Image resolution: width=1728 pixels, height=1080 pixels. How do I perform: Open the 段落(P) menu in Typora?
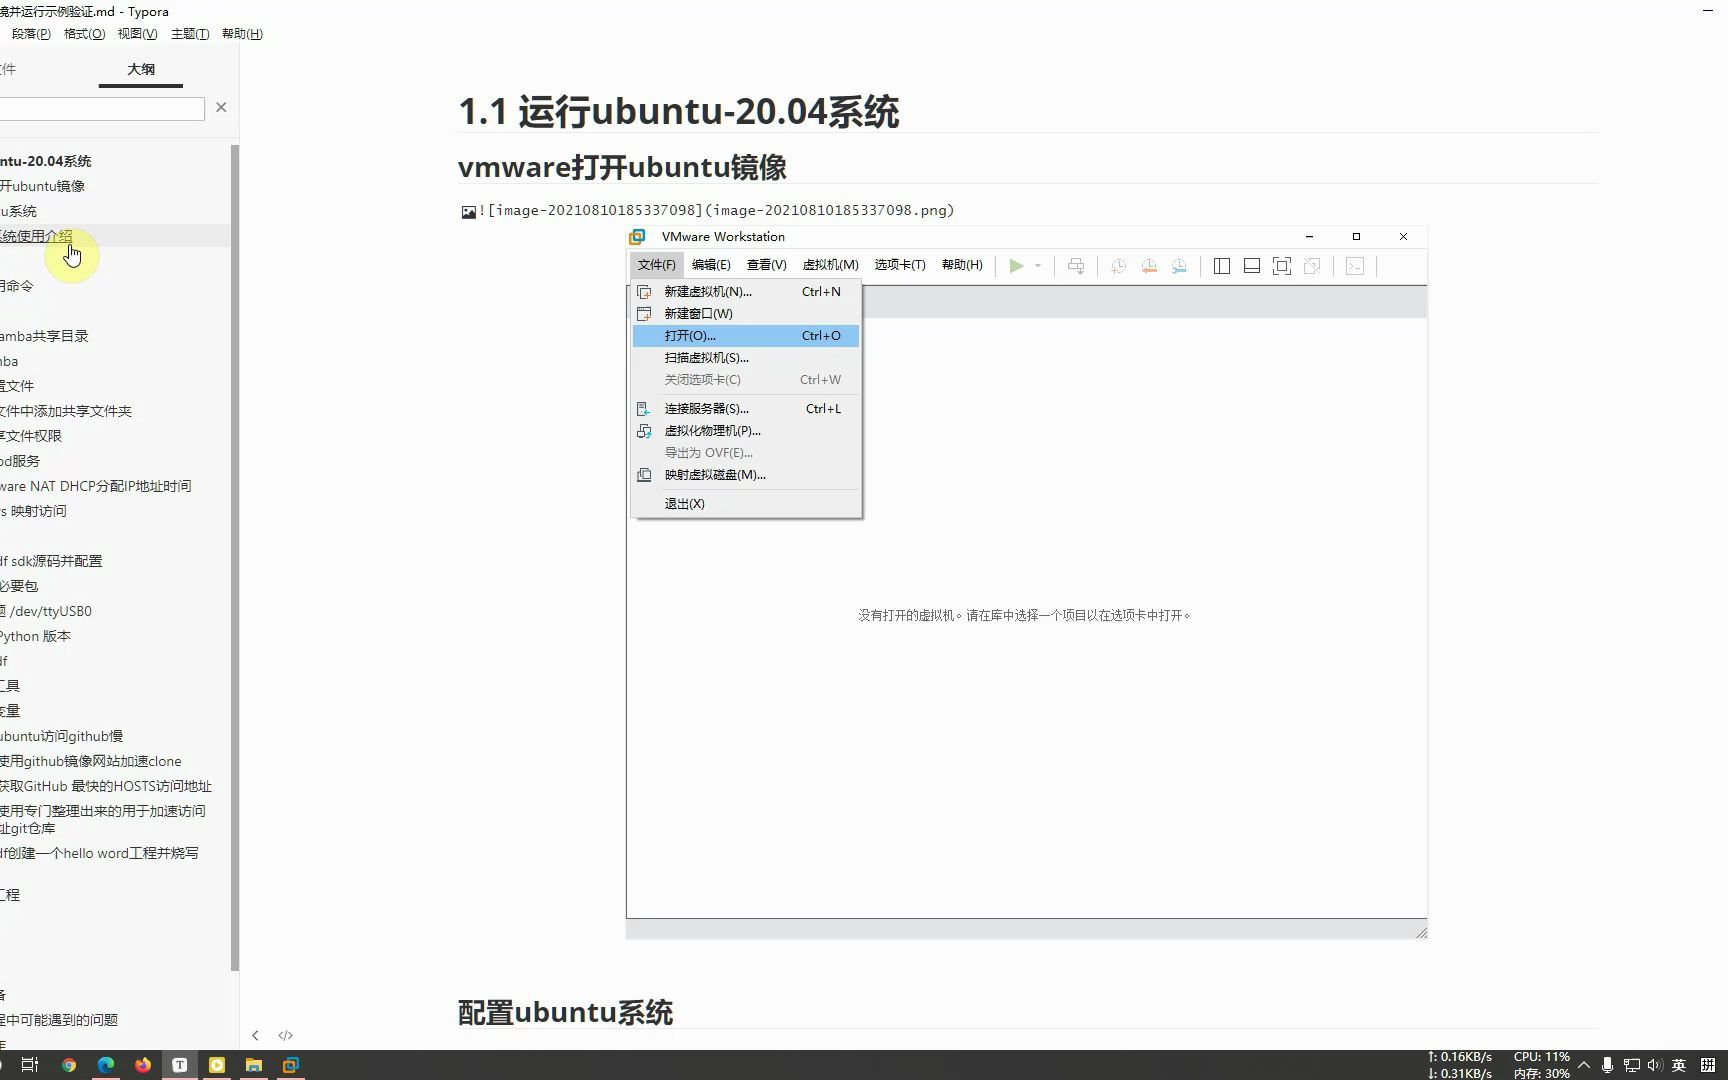31,34
